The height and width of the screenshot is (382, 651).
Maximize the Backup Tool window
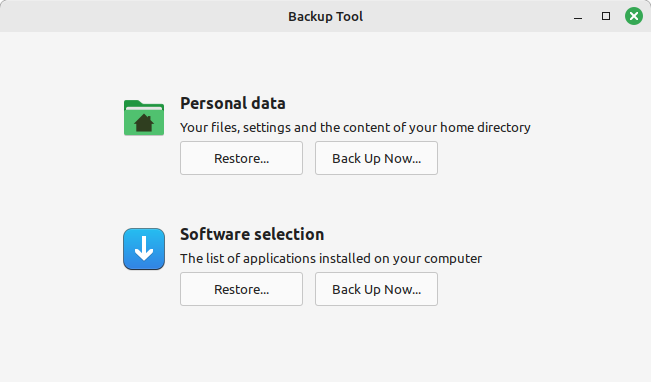click(606, 16)
